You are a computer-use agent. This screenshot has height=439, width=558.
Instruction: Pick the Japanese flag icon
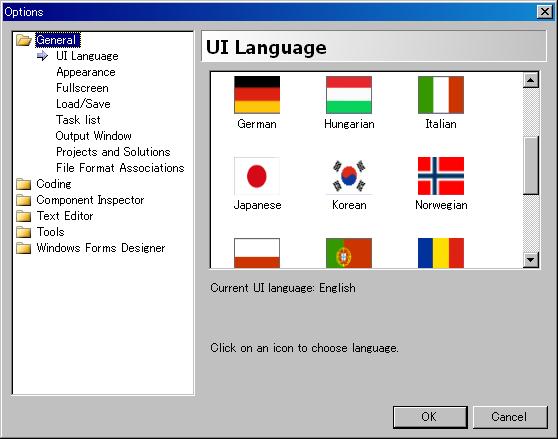[257, 176]
